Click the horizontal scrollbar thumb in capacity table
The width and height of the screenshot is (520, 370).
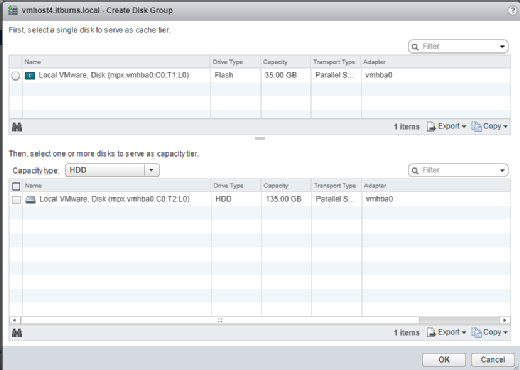point(220,320)
